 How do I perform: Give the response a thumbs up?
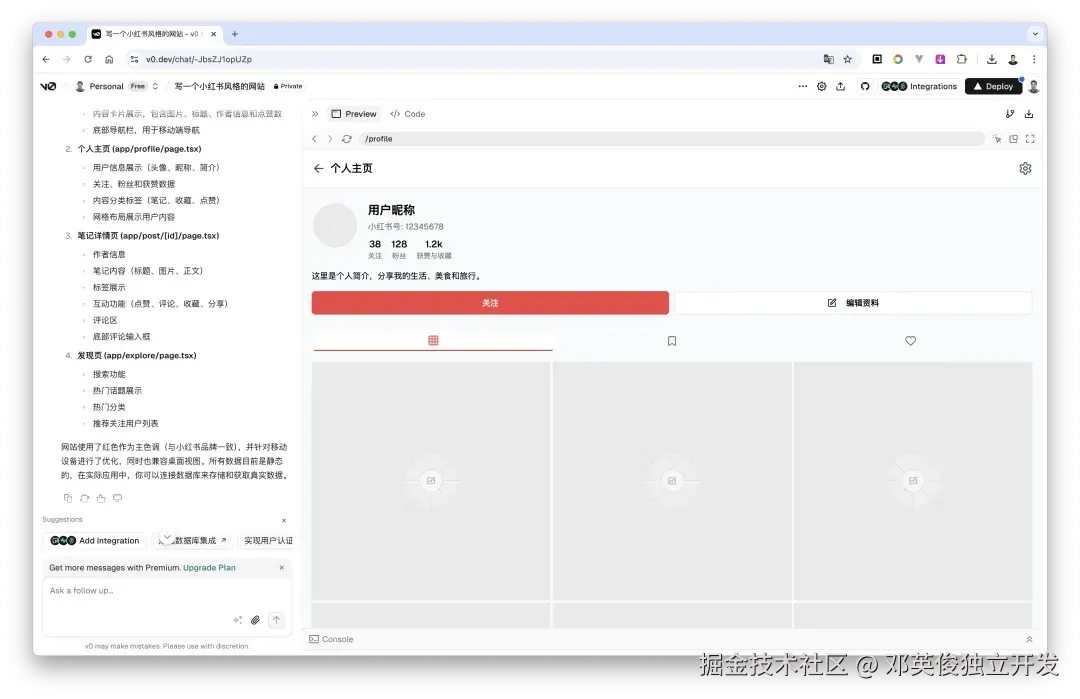tap(101, 498)
